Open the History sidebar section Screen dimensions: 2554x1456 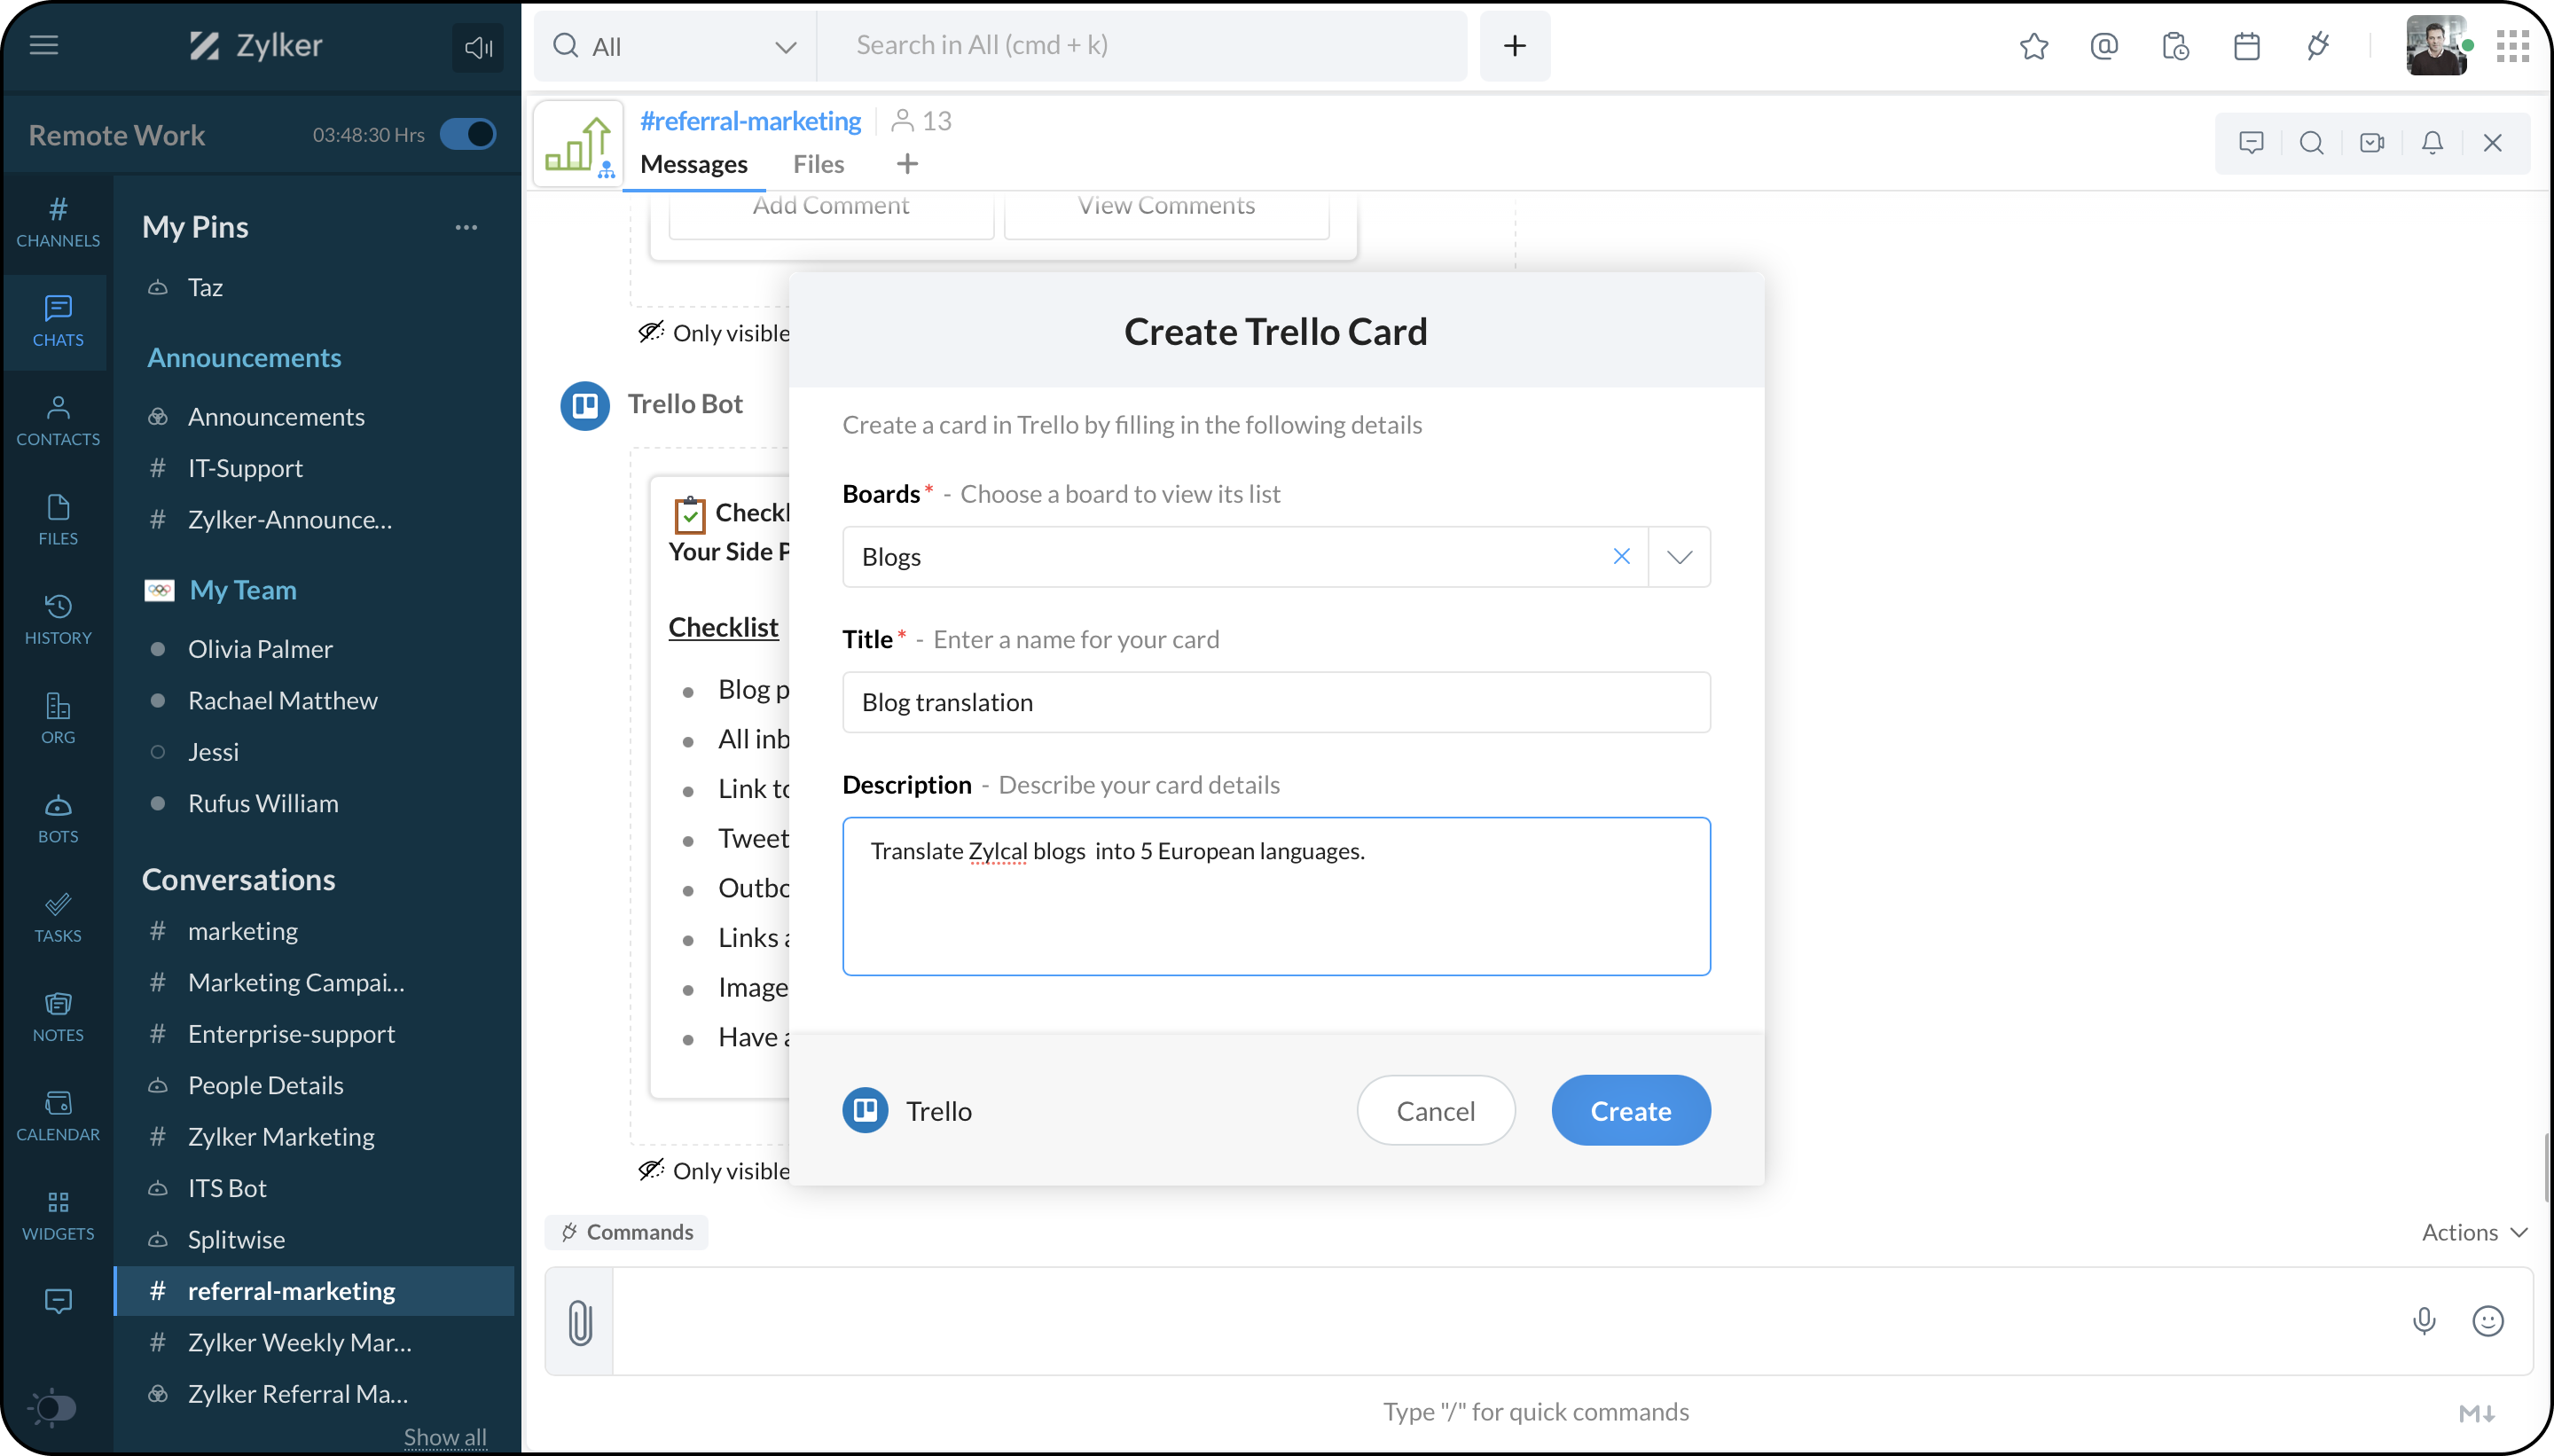[58, 619]
